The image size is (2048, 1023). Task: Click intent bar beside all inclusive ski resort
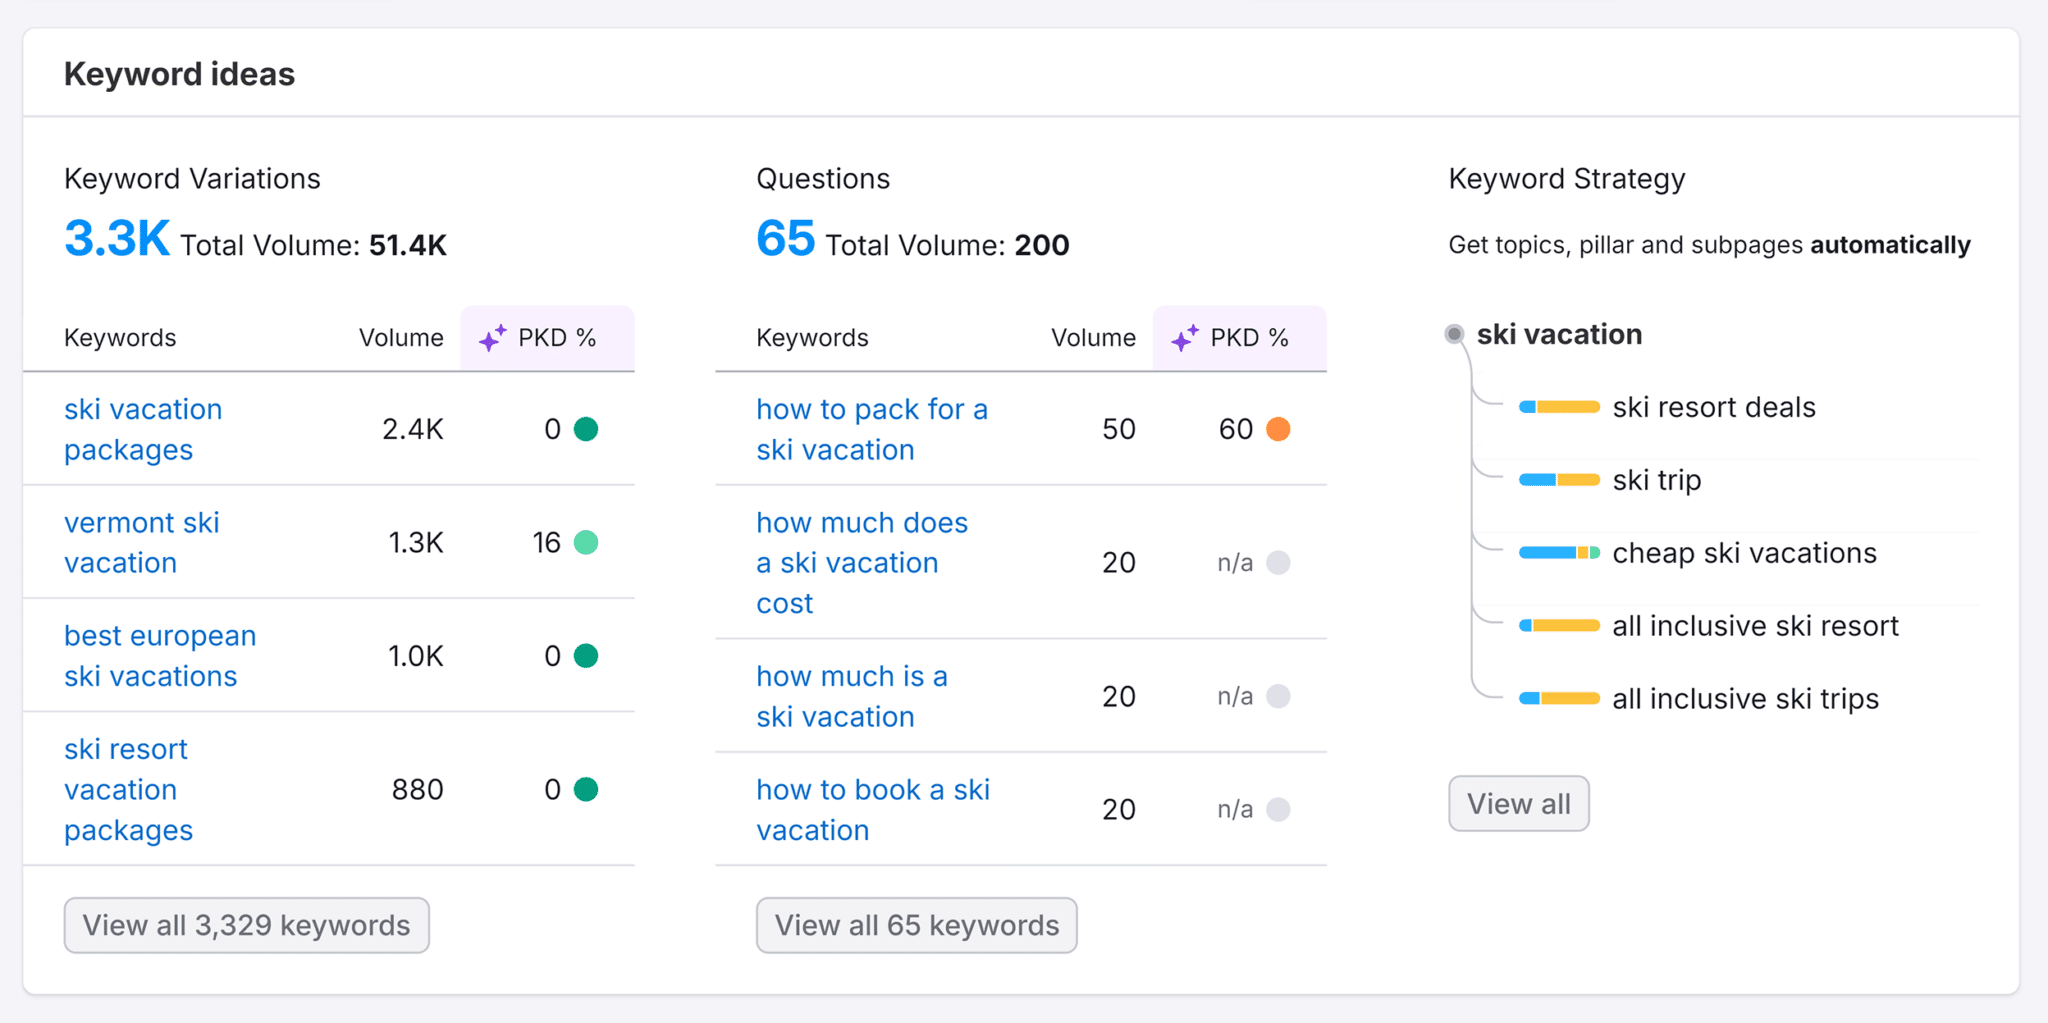tap(1559, 626)
